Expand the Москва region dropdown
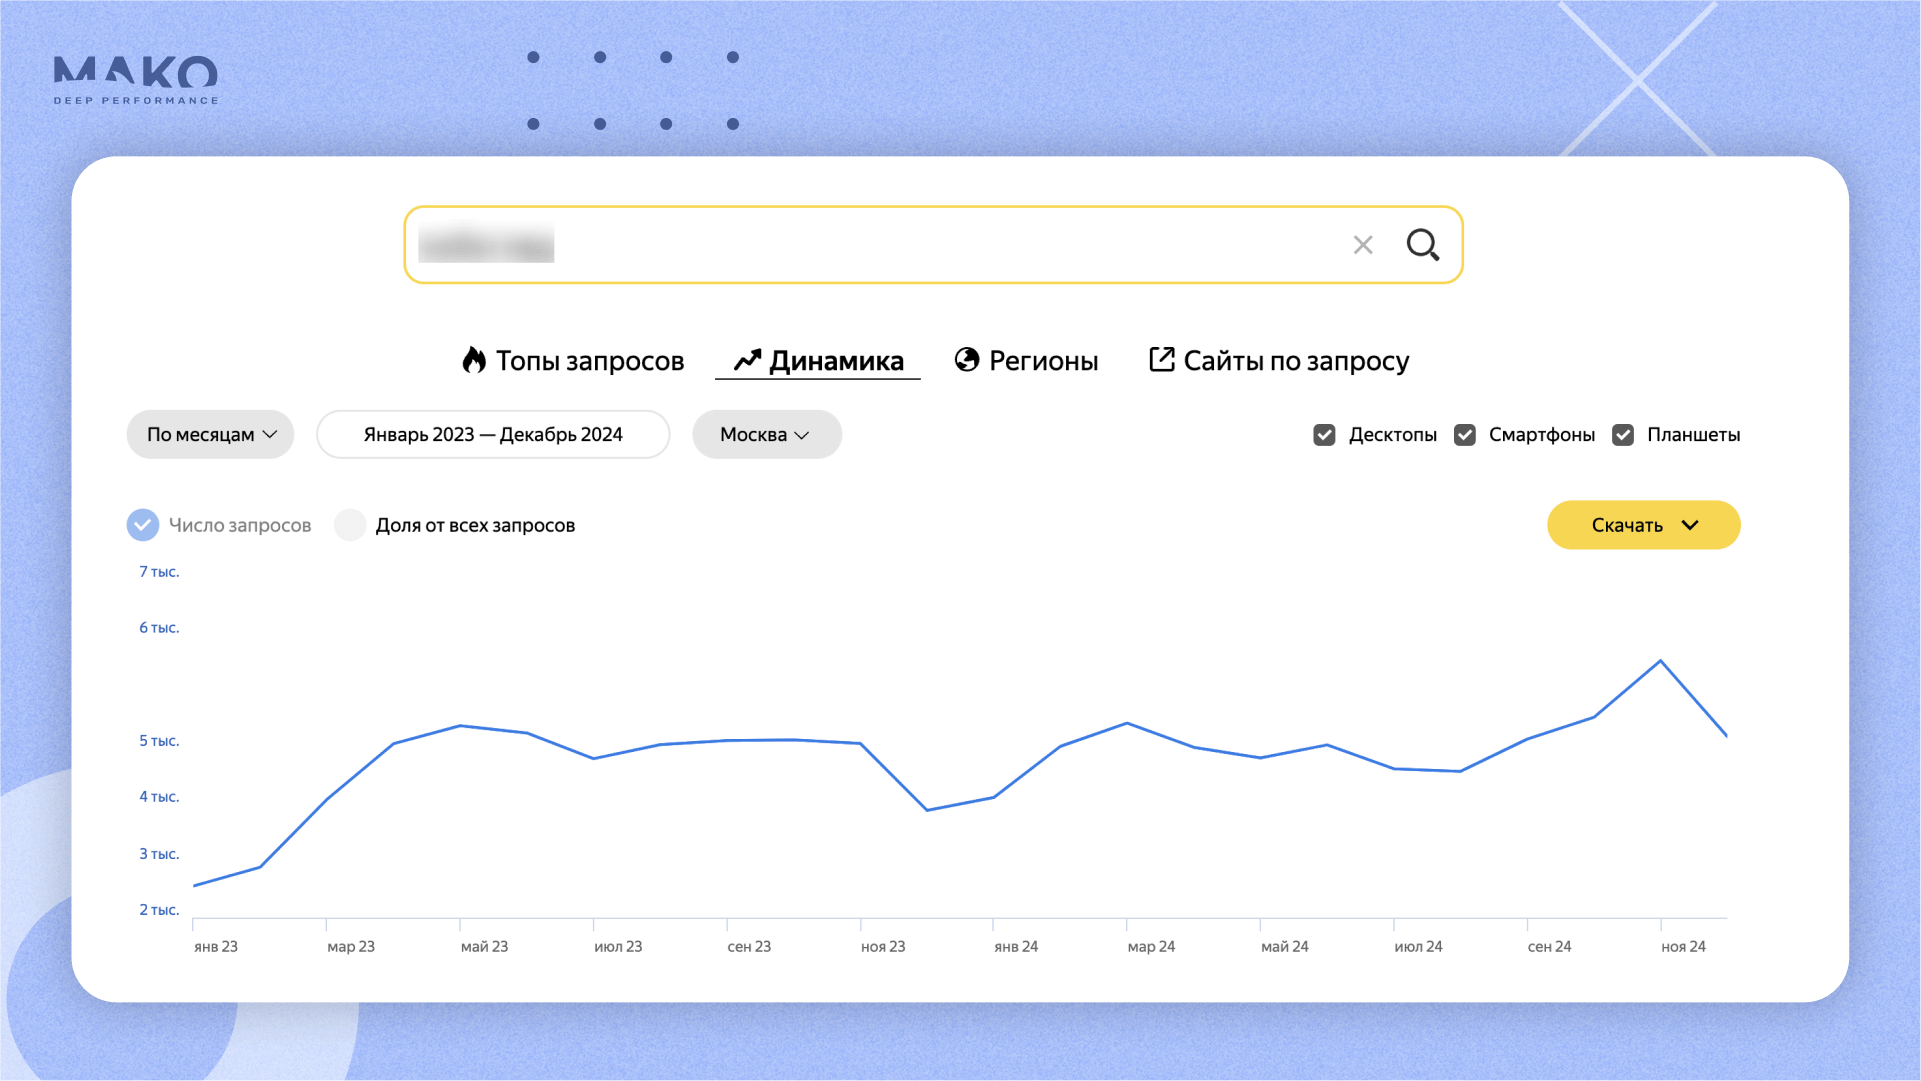1921x1081 pixels. [x=766, y=435]
